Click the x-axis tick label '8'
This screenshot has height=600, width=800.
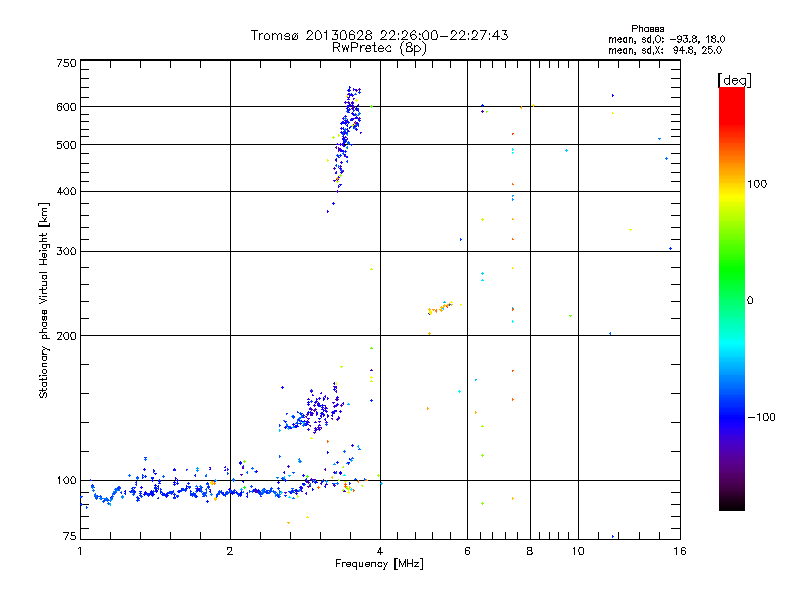click(530, 551)
